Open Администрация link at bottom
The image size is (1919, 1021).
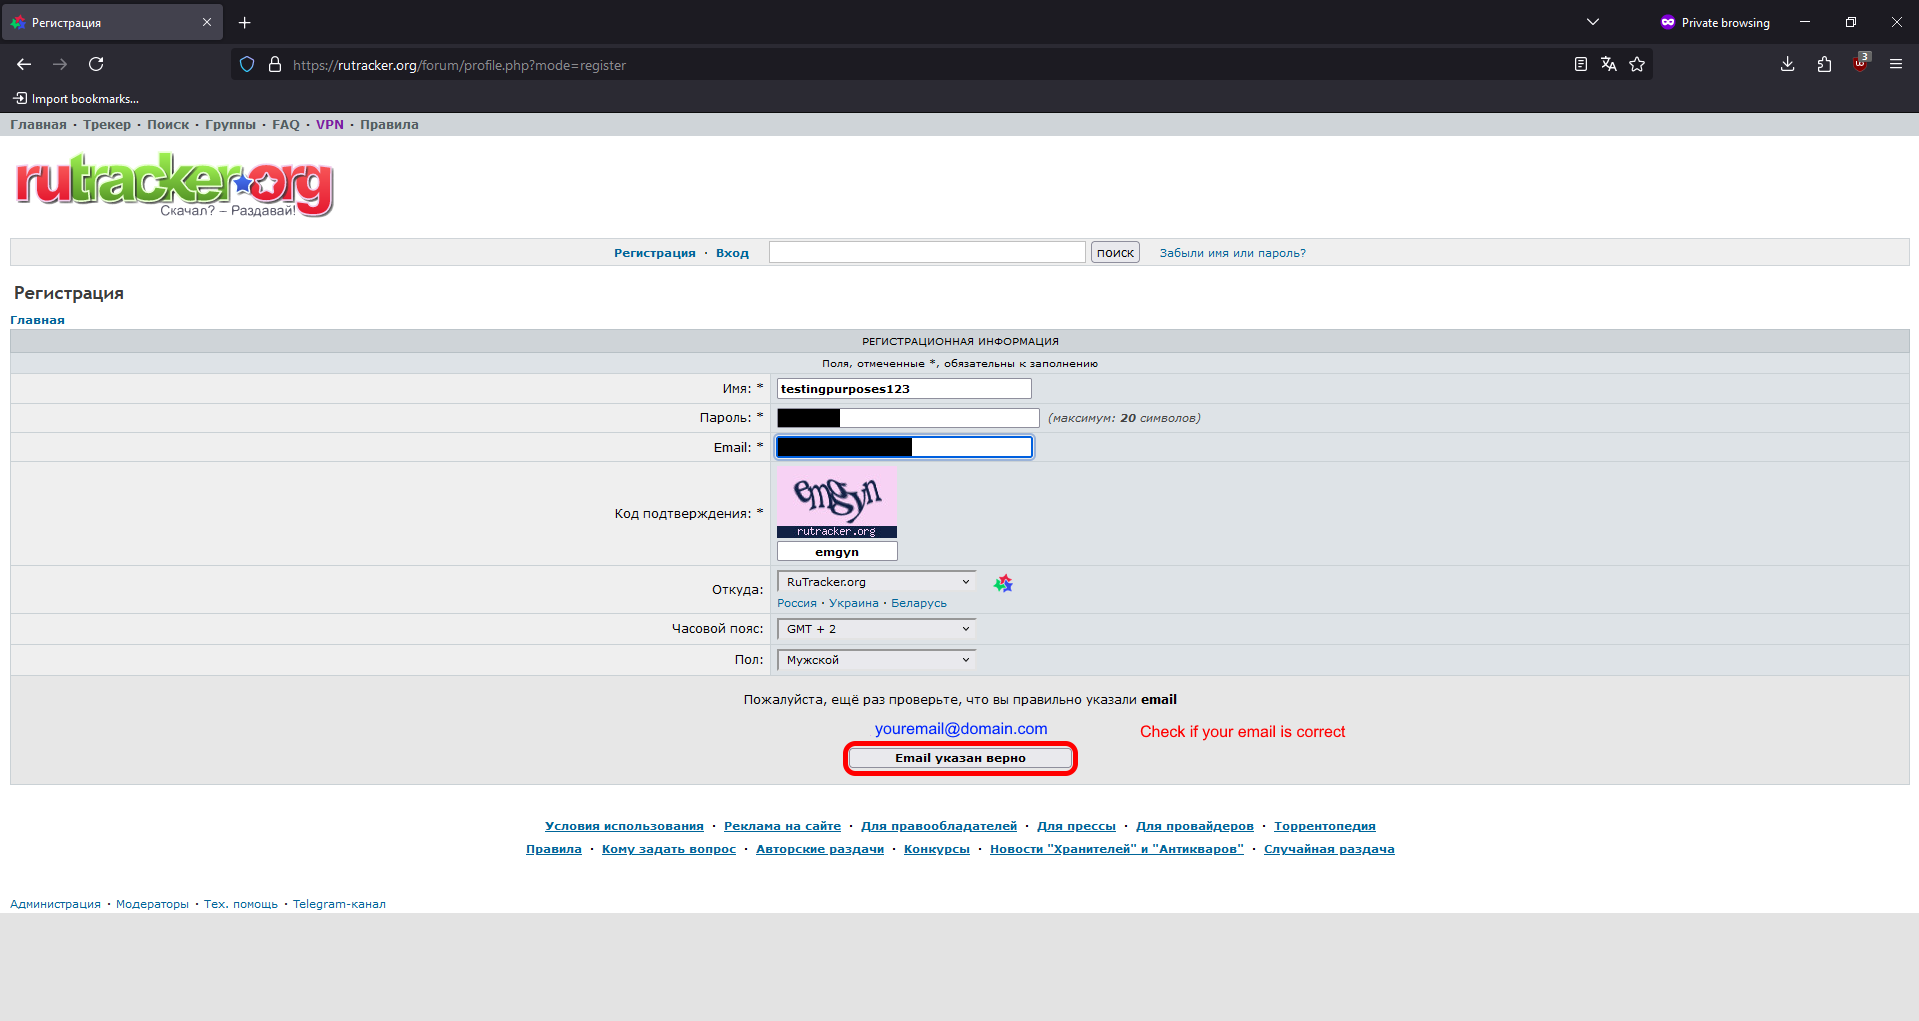pyautogui.click(x=55, y=904)
